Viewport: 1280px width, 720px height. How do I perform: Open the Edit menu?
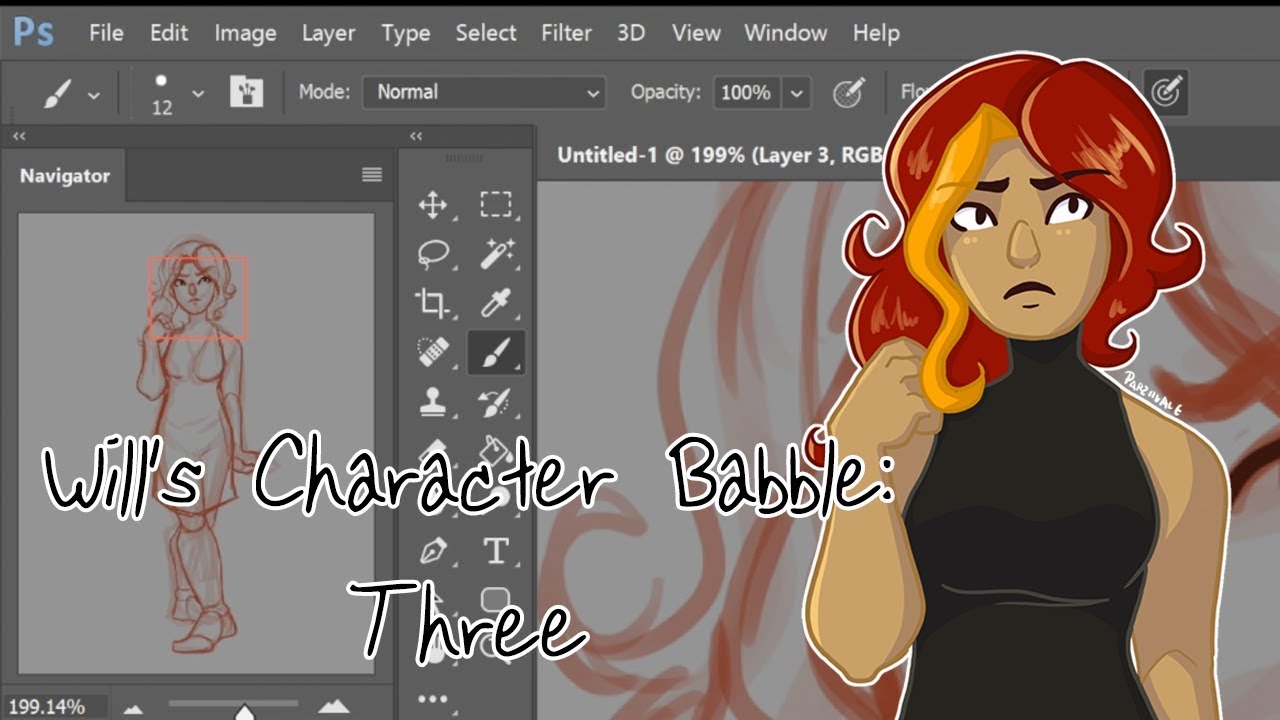[169, 33]
